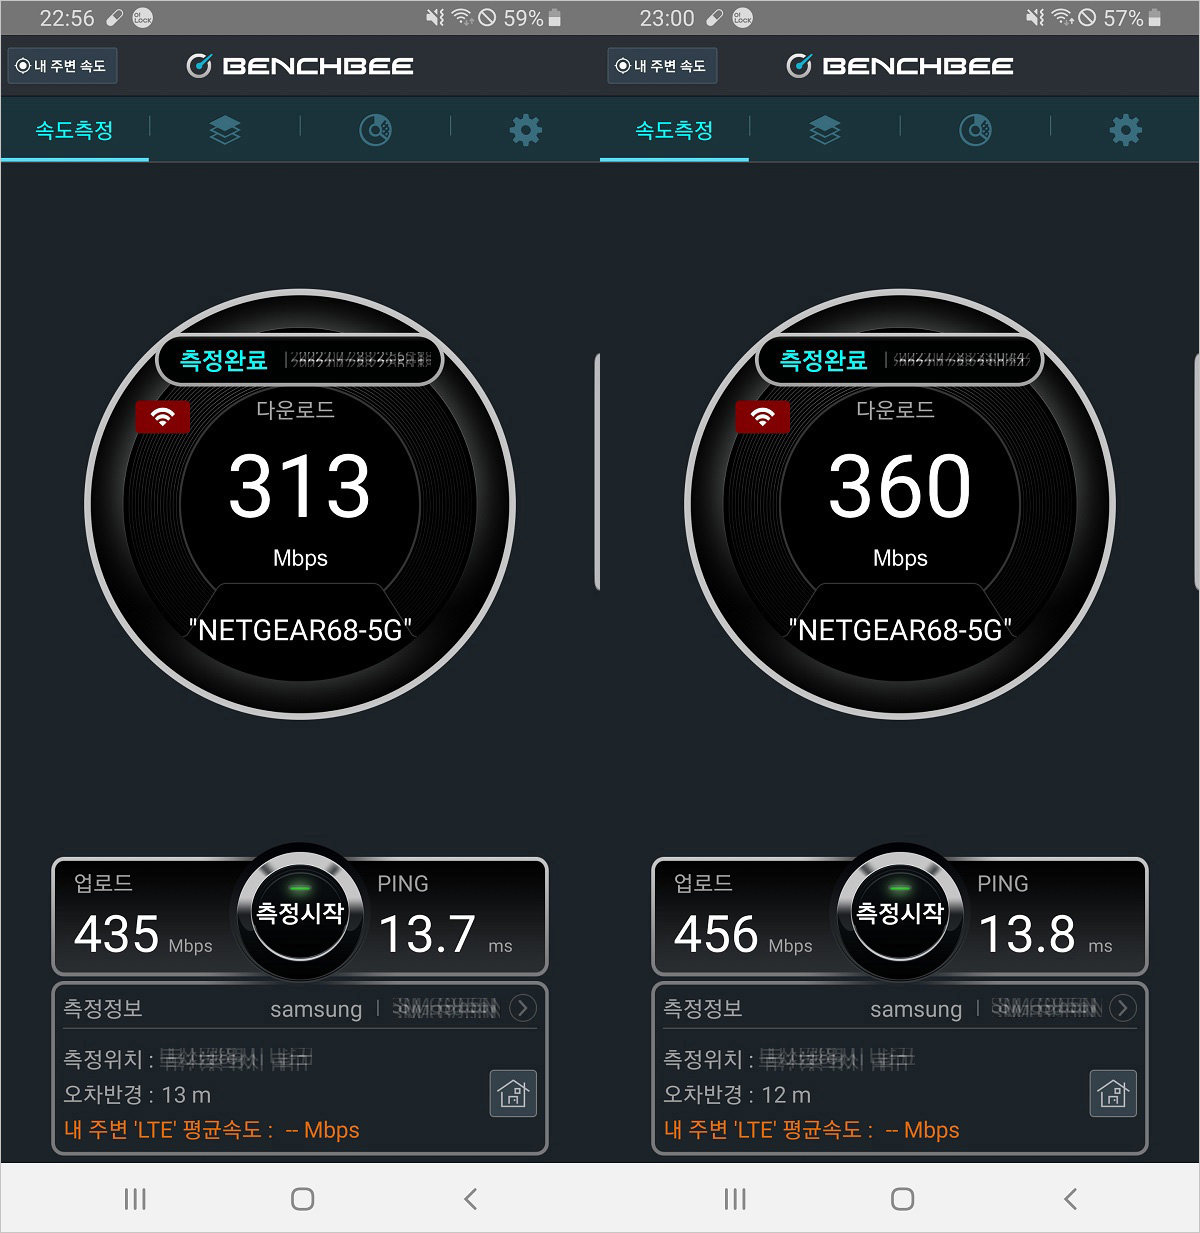Tap the home icon beside 12 m radius
Viewport: 1200px width, 1233px height.
[x=1113, y=1093]
